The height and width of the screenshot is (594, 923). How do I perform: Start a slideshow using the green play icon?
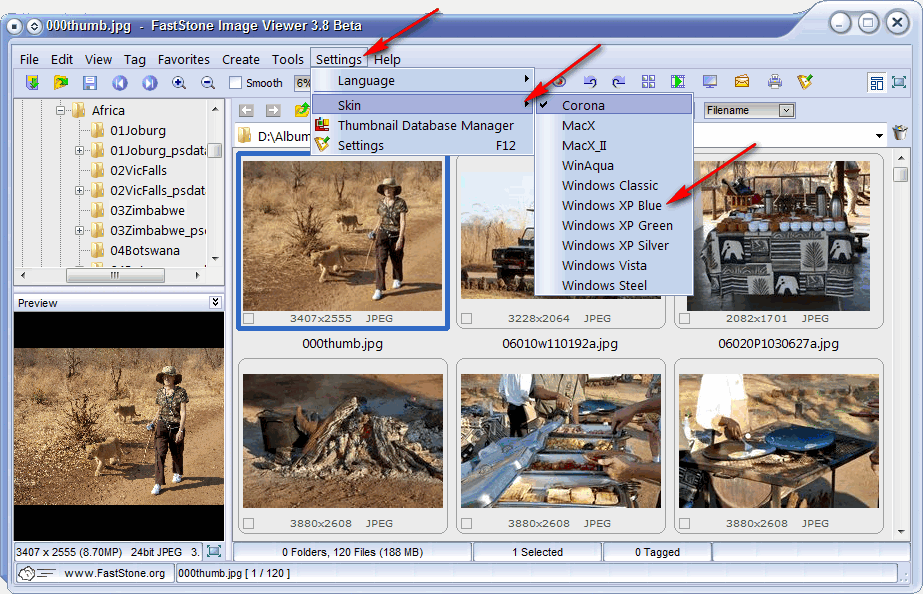pos(677,83)
